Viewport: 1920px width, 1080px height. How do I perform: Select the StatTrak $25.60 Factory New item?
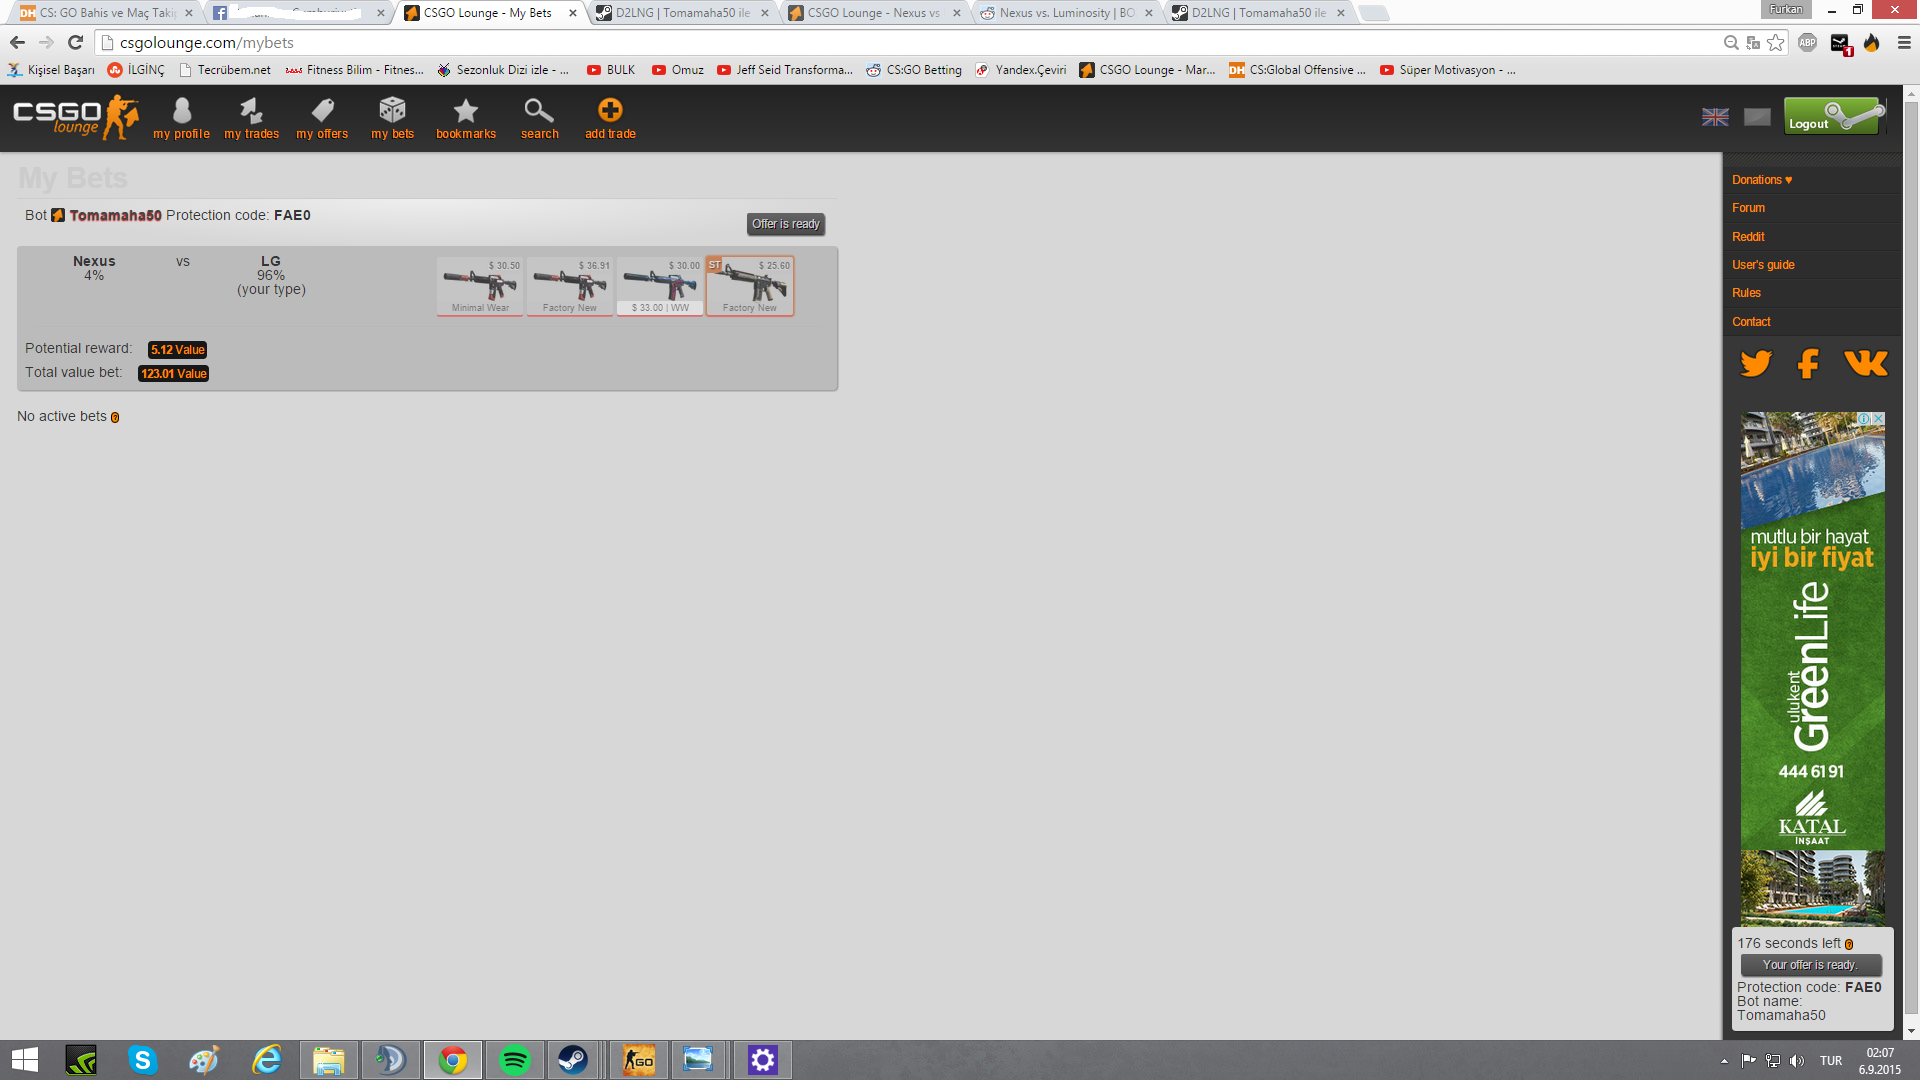point(750,286)
